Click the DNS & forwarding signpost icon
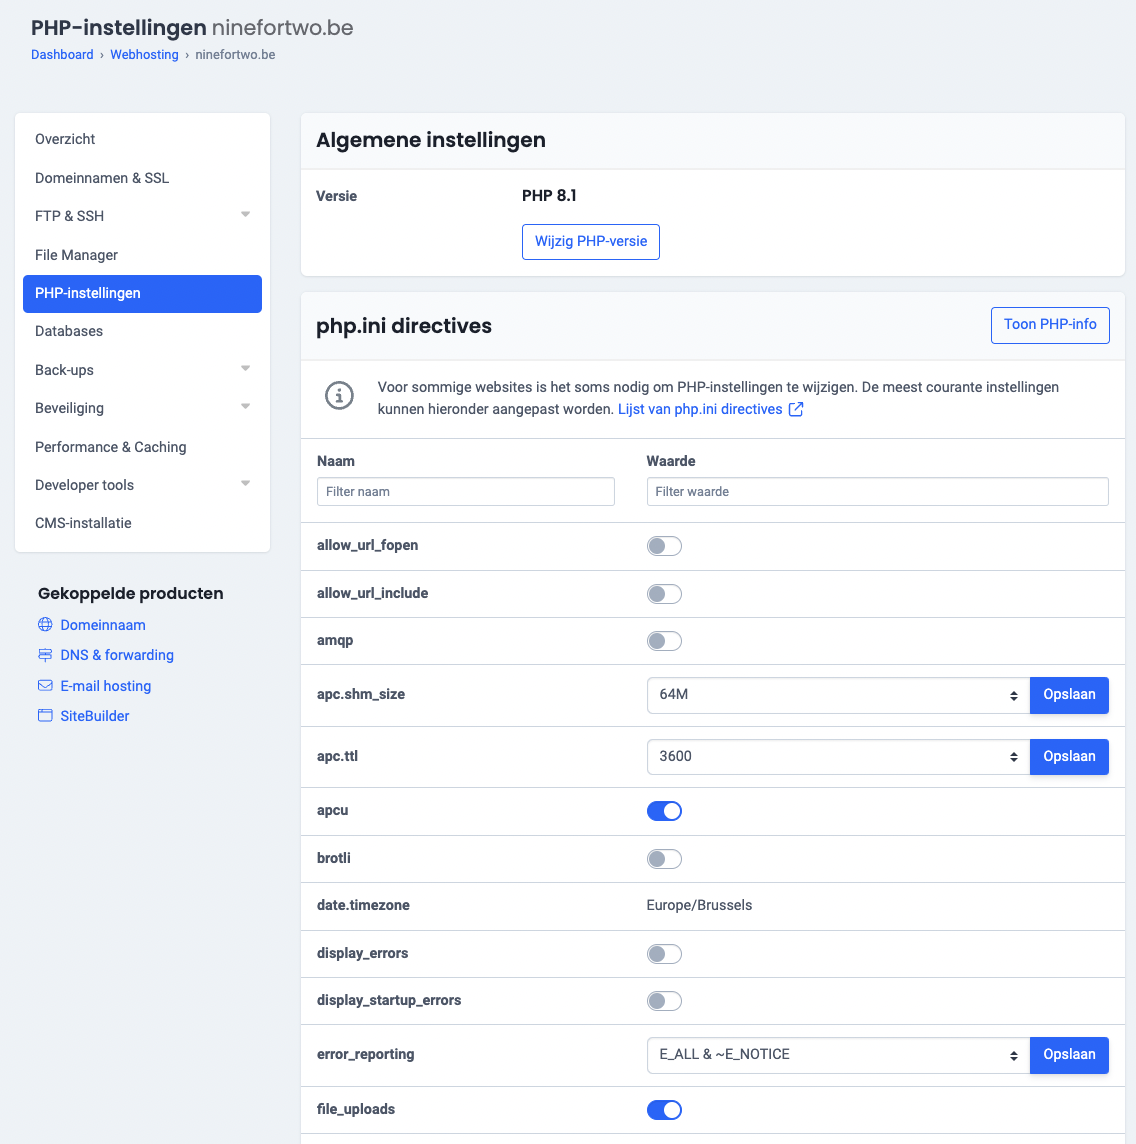This screenshot has height=1144, width=1136. [45, 655]
